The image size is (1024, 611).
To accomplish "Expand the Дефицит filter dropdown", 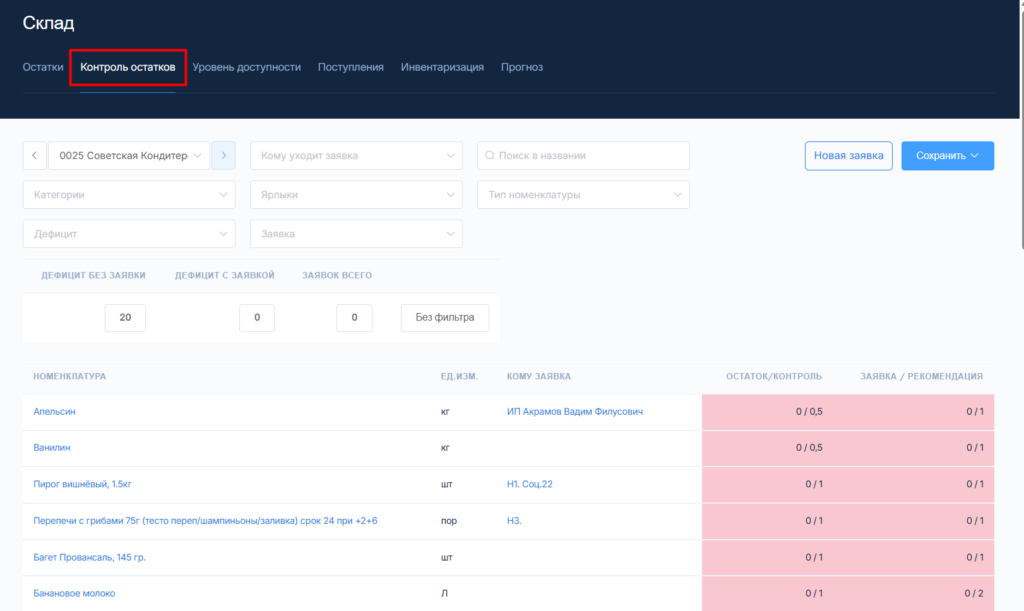I will pyautogui.click(x=129, y=234).
